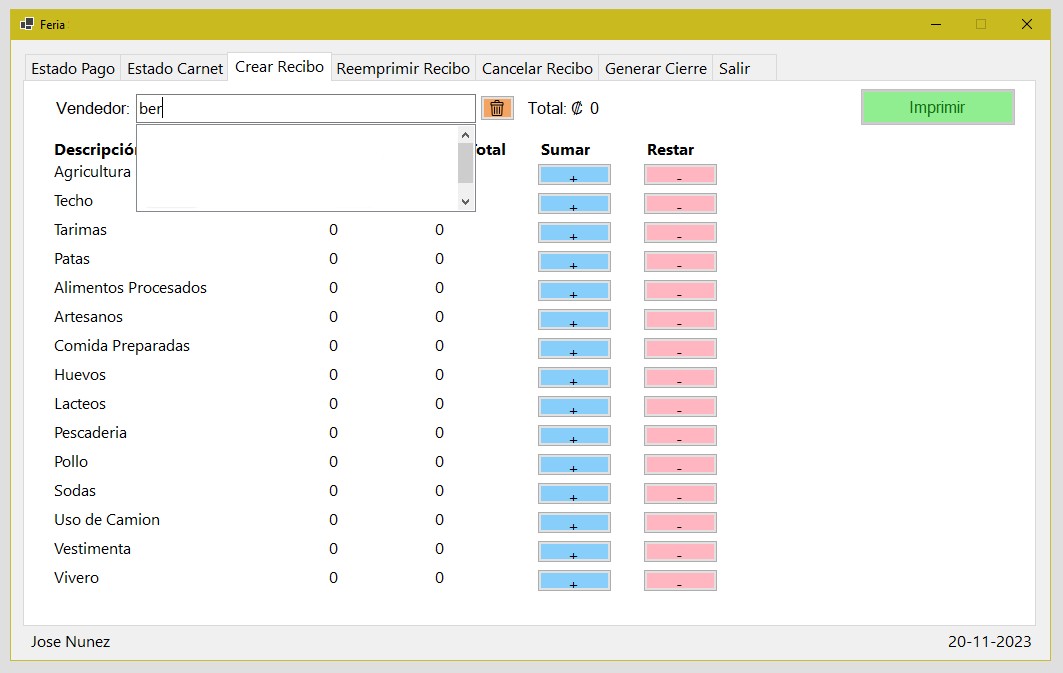Screen dimensions: 1063x673
Task: Open the Cancelar Recibo tab
Action: 537,68
